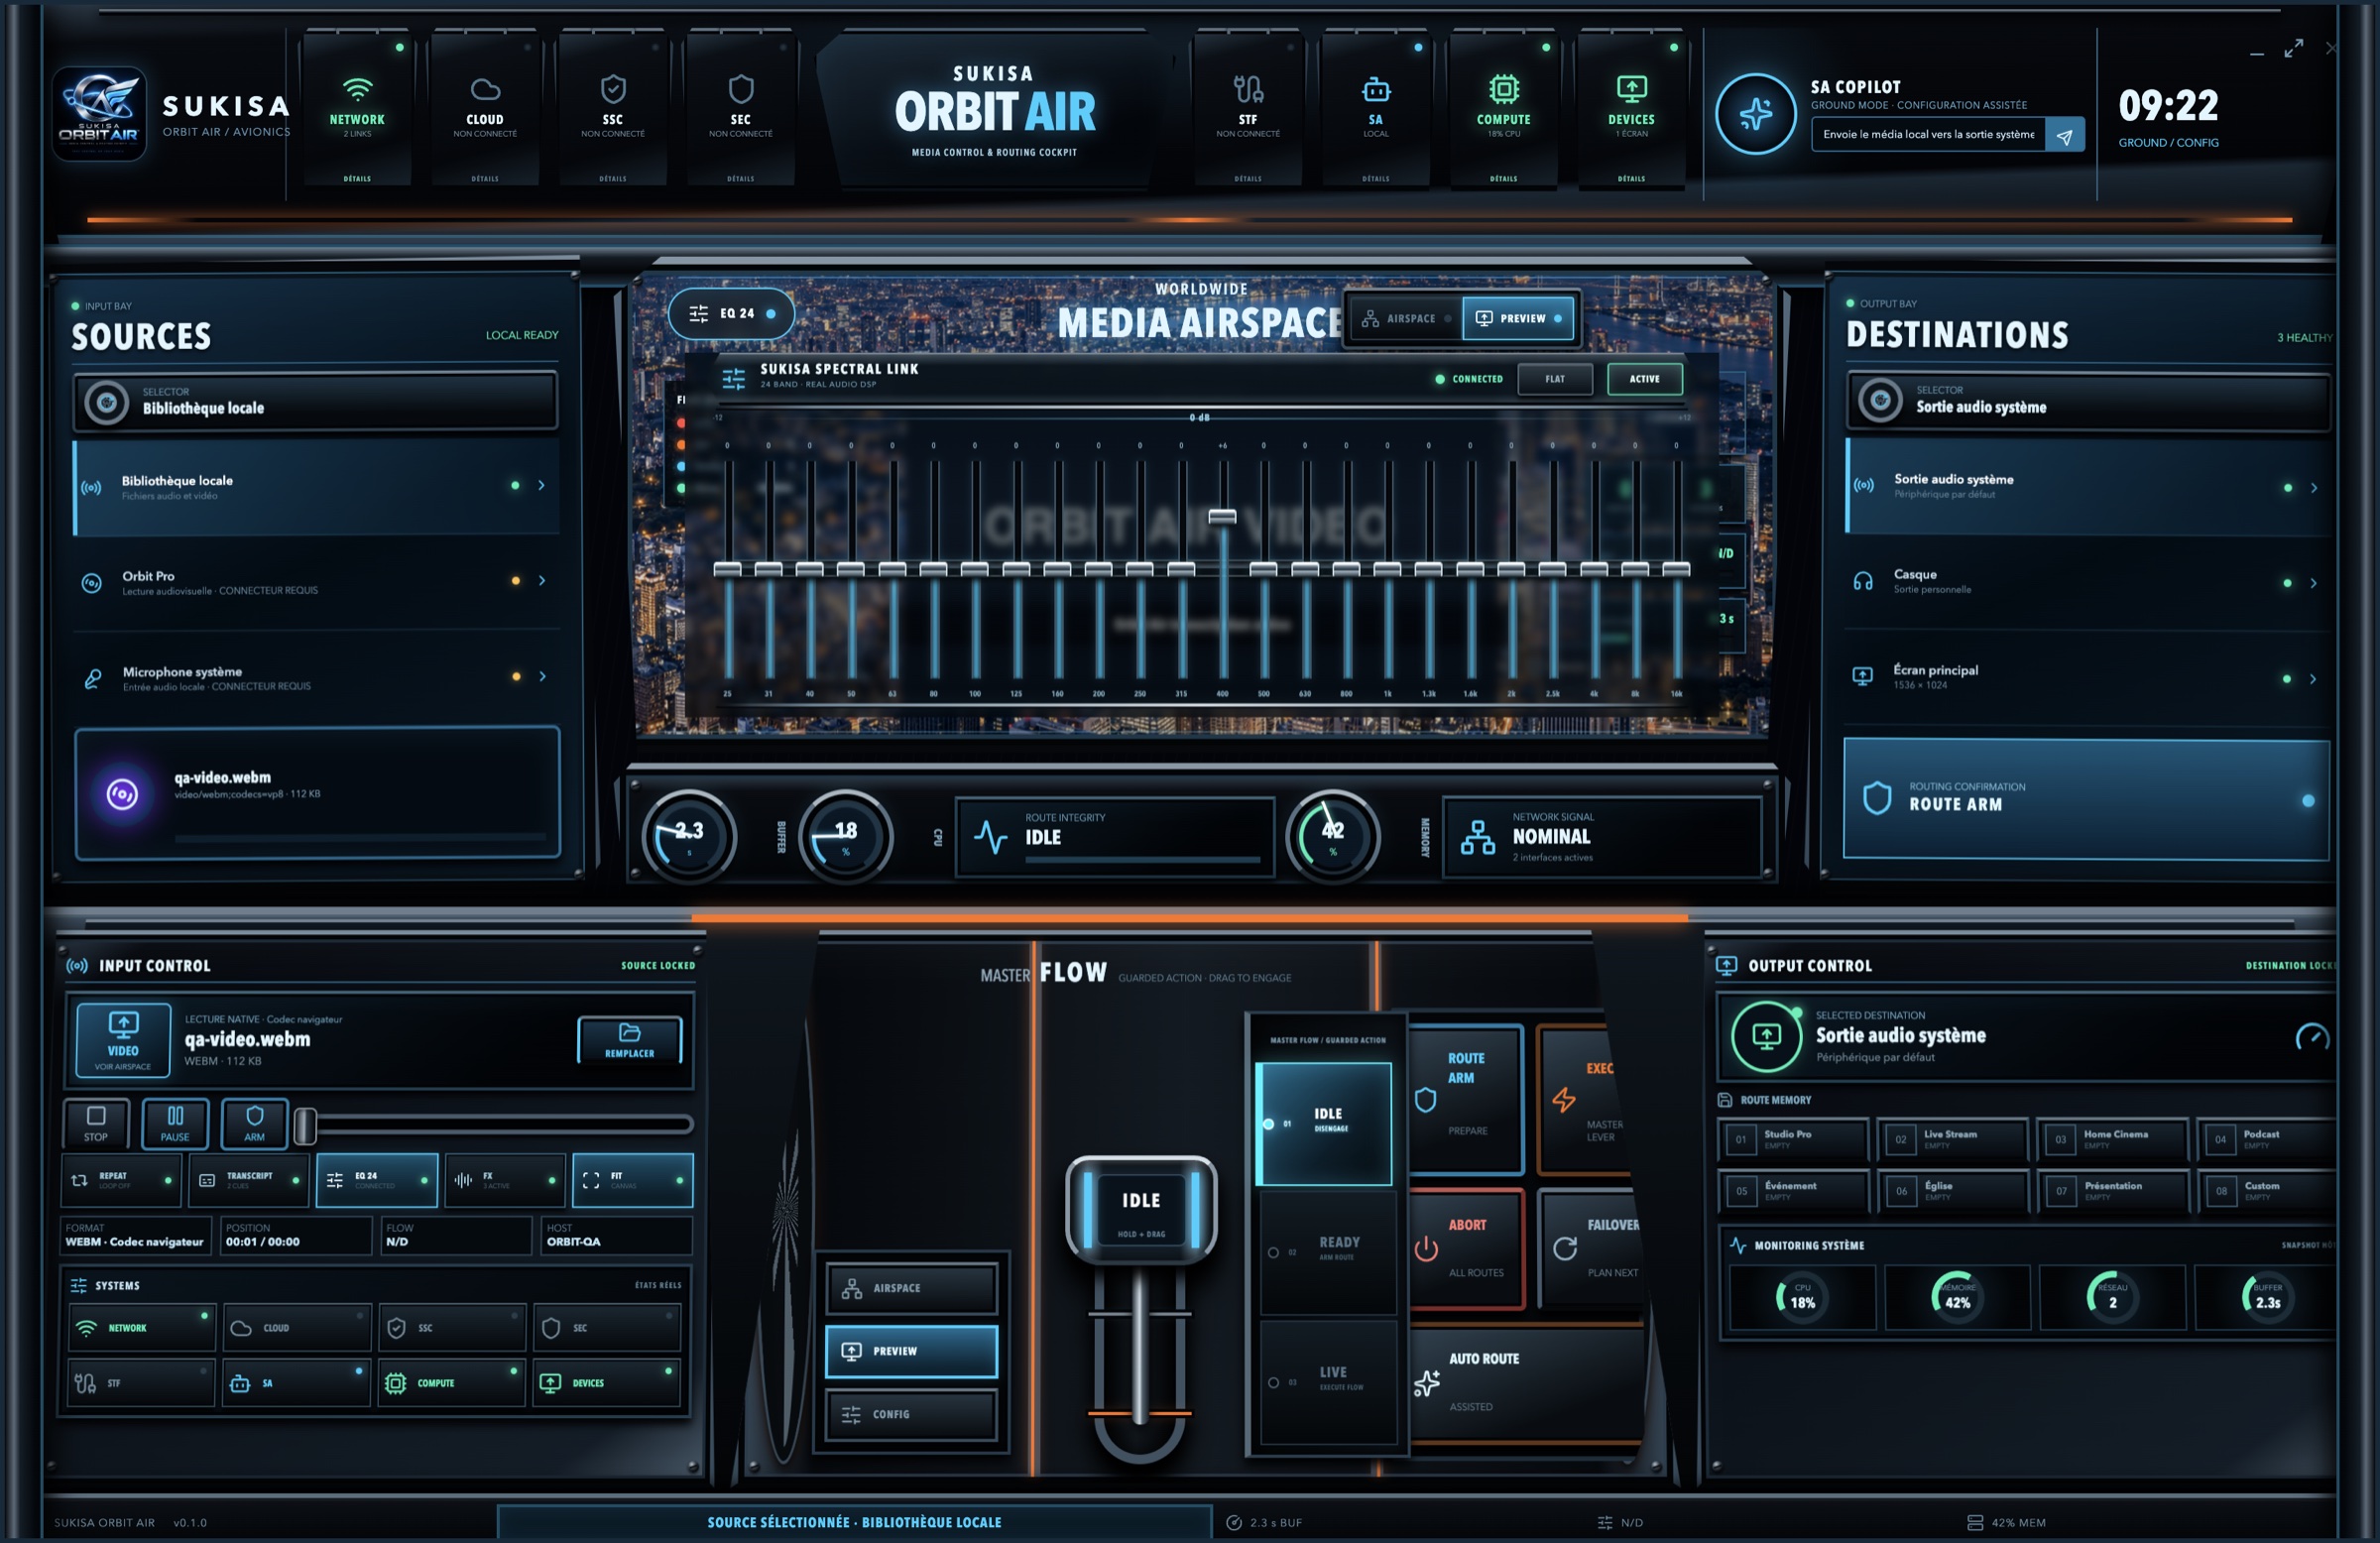Click the SA Copilot prompt input field
The width and height of the screenshot is (2380, 1543).
[x=1928, y=135]
